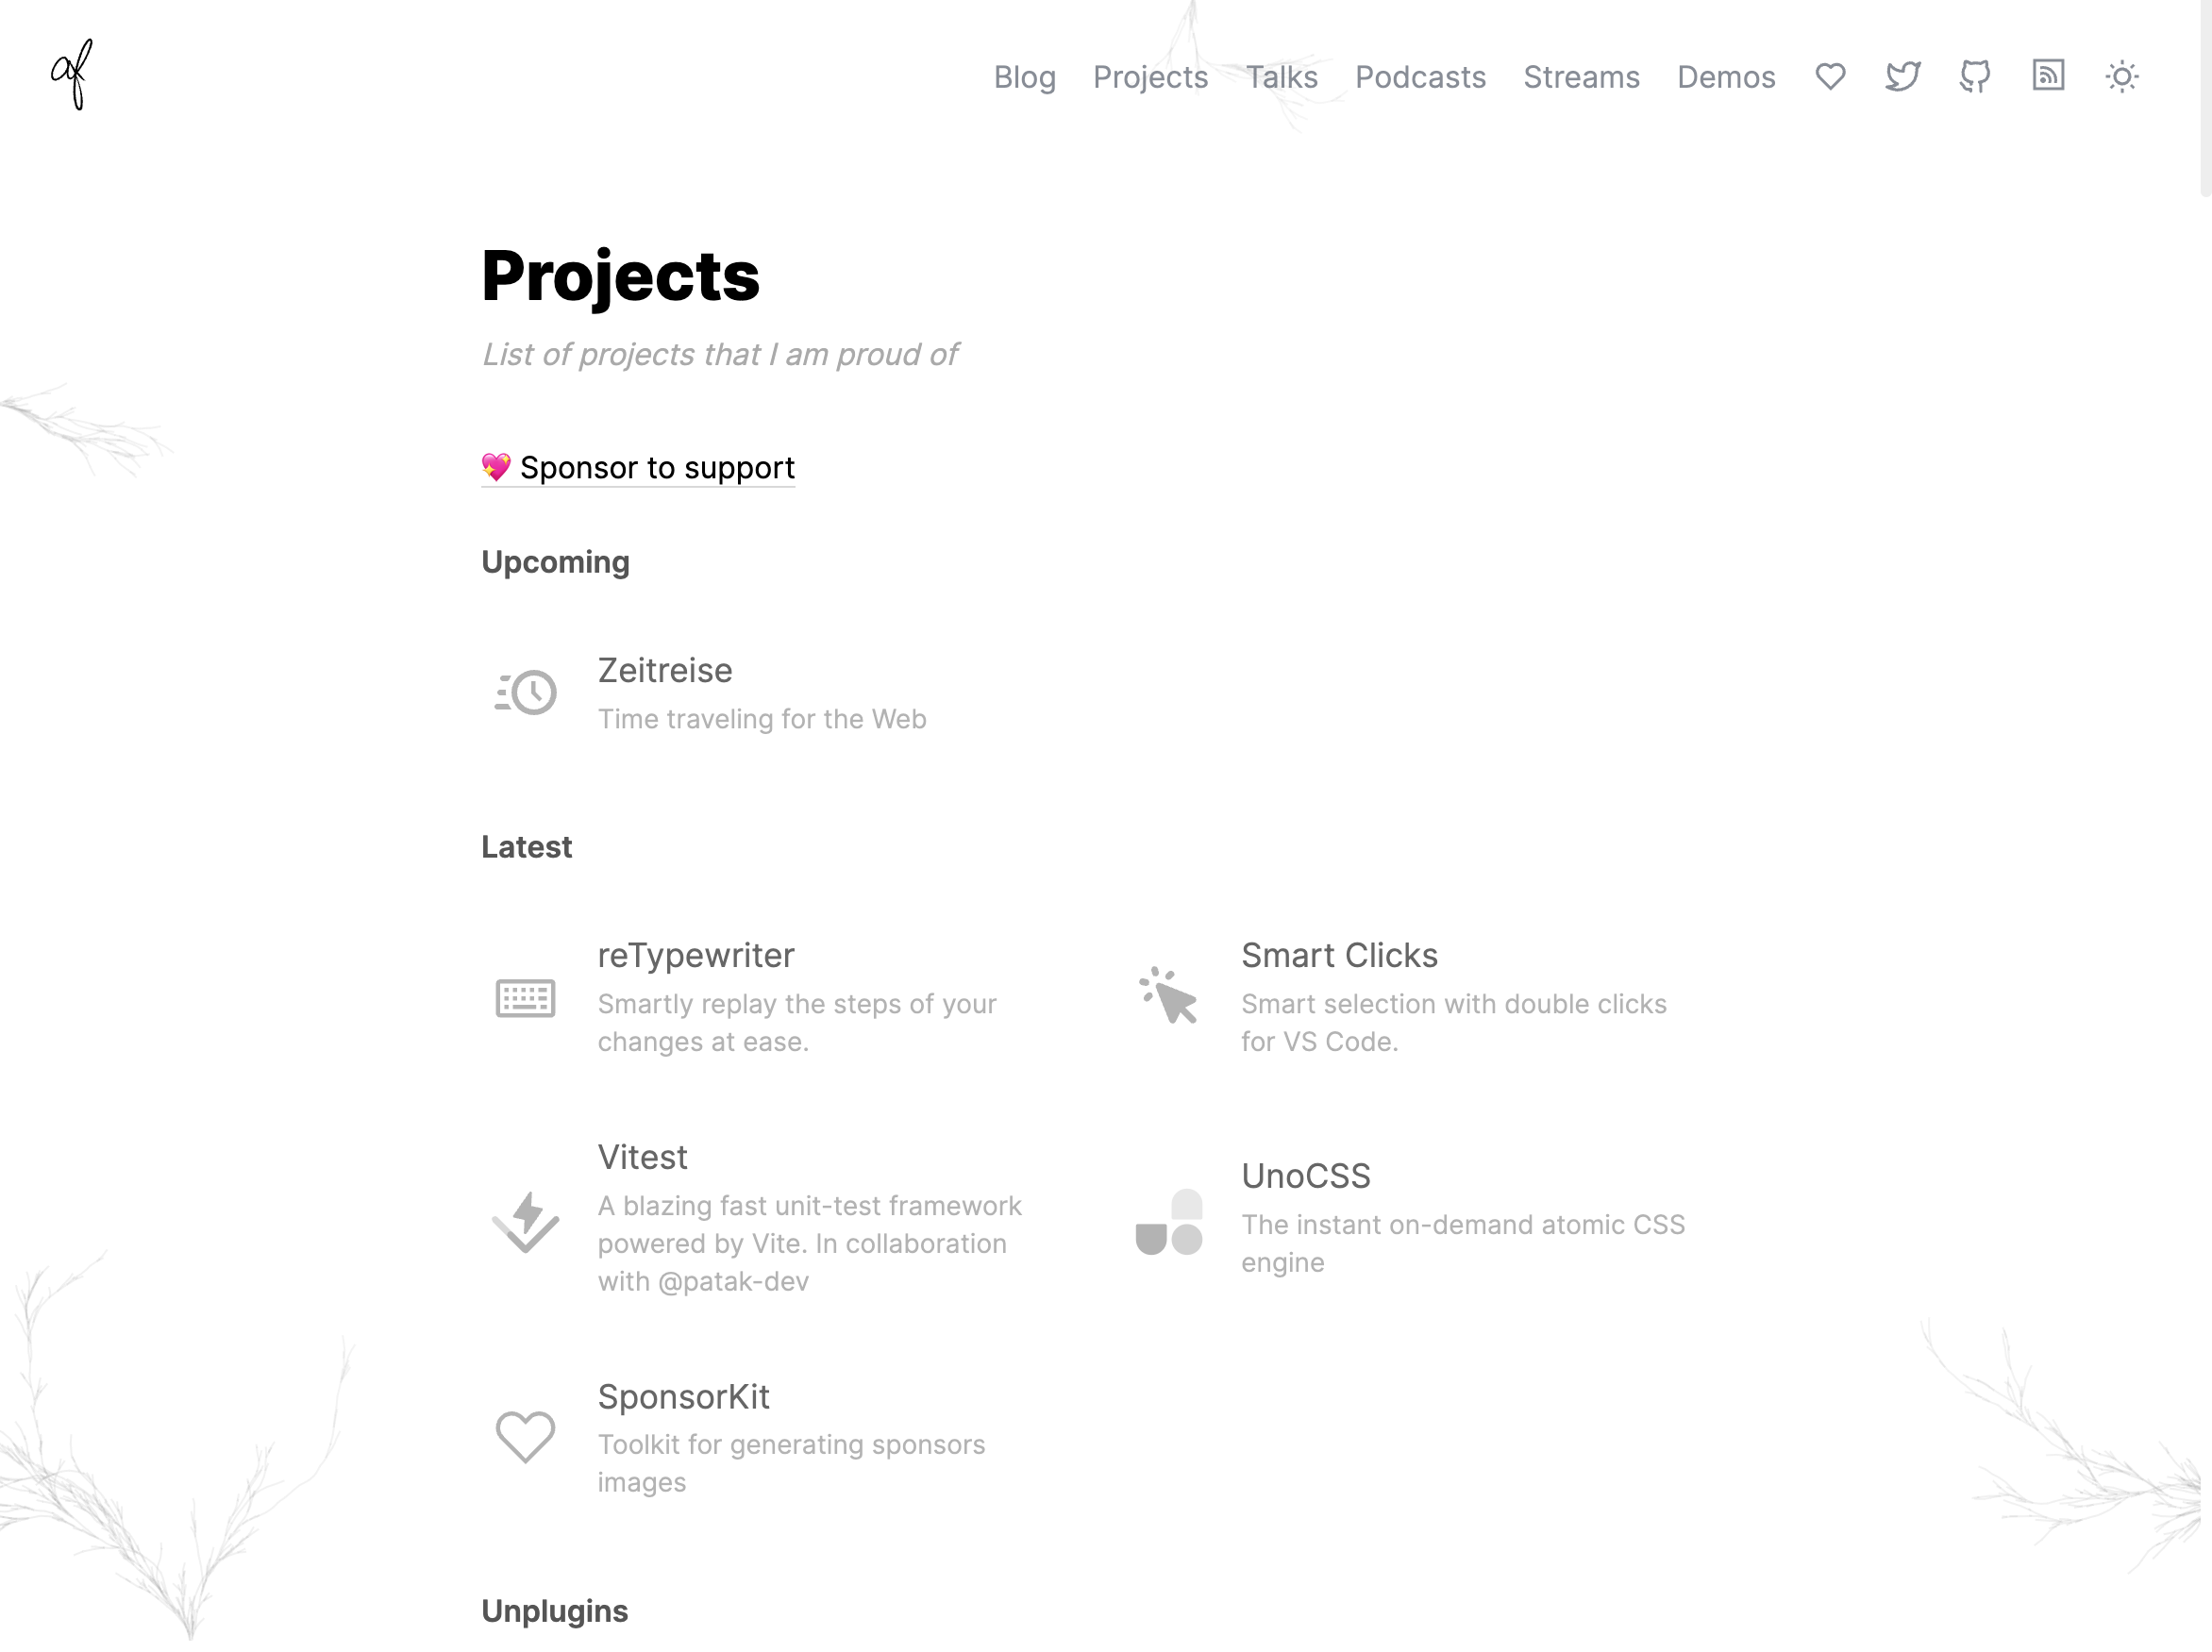Click the Smart Clicks cursor icon
The width and height of the screenshot is (2212, 1652).
tap(1168, 996)
